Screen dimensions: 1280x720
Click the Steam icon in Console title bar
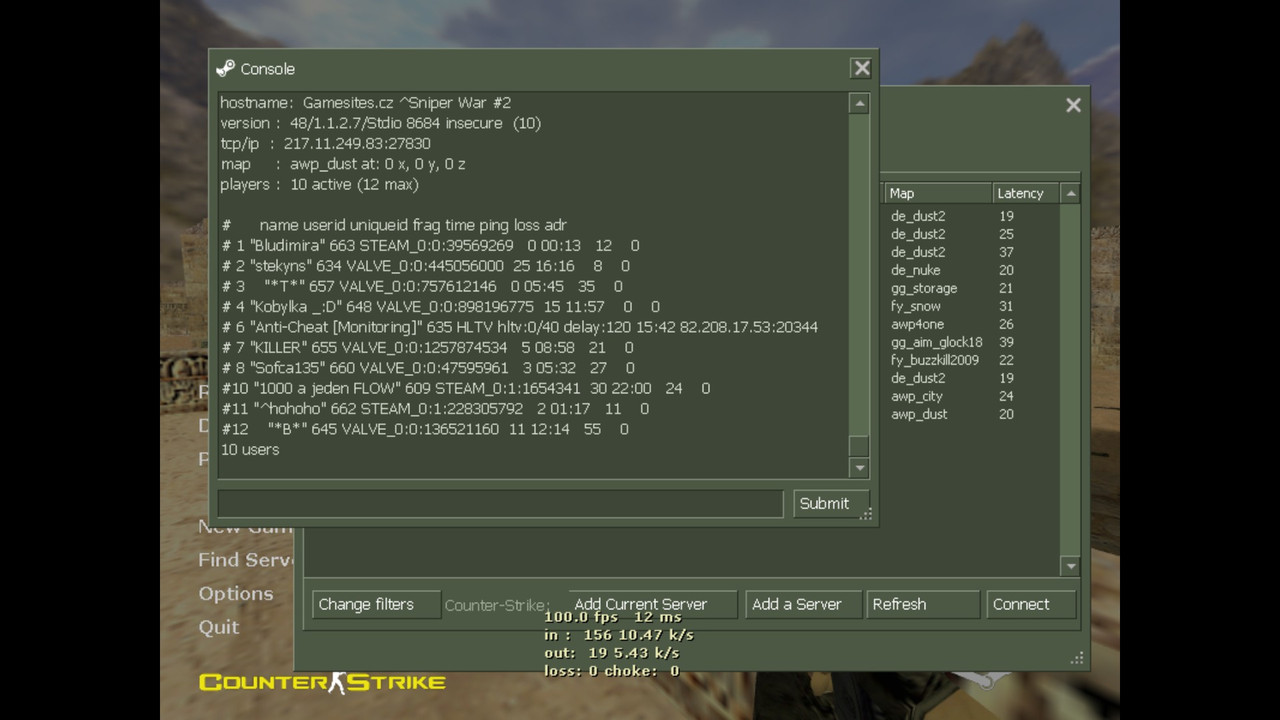point(226,68)
